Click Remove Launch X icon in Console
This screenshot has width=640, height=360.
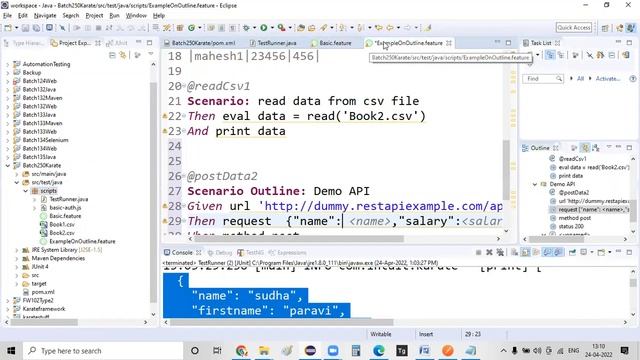[x=489, y=253]
